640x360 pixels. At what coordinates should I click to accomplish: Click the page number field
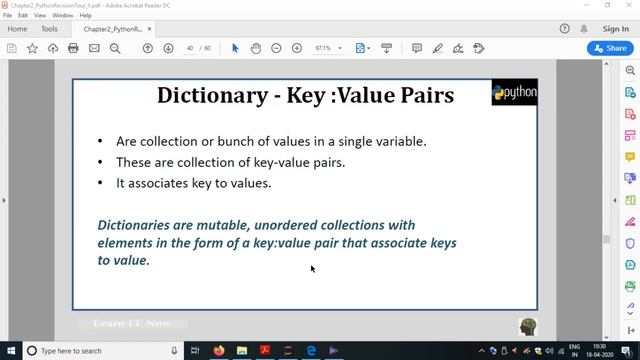pos(190,48)
